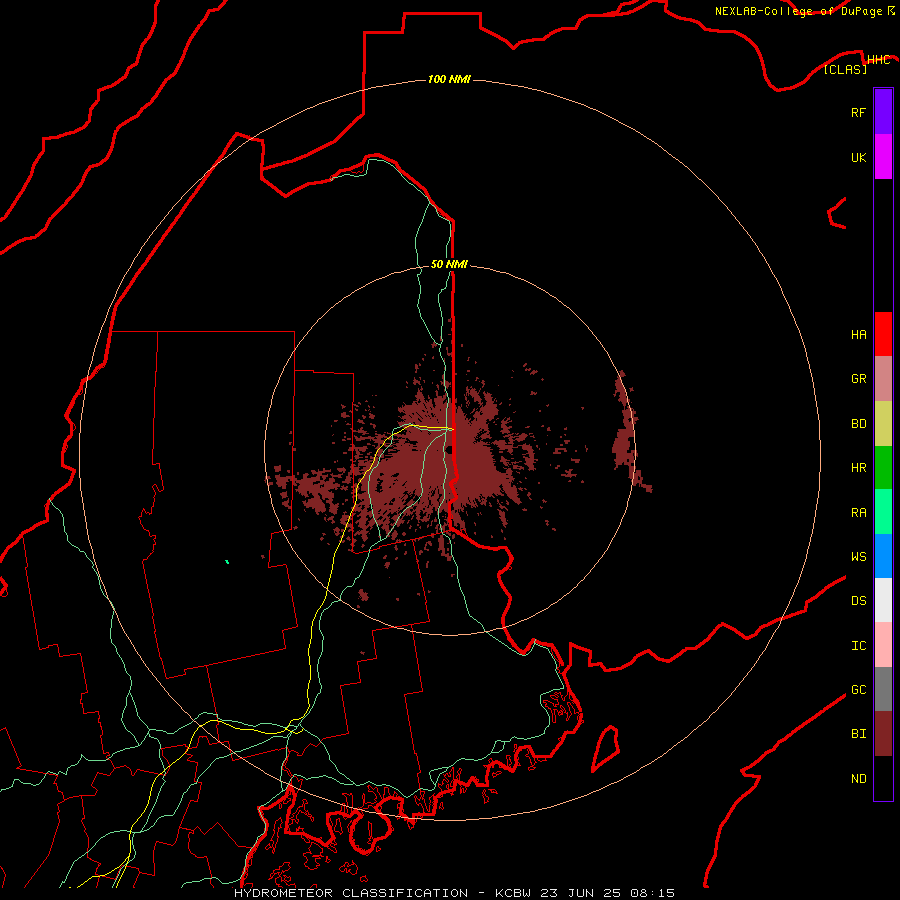Click the HA red legend swatch
This screenshot has width=900, height=900.
[x=883, y=334]
